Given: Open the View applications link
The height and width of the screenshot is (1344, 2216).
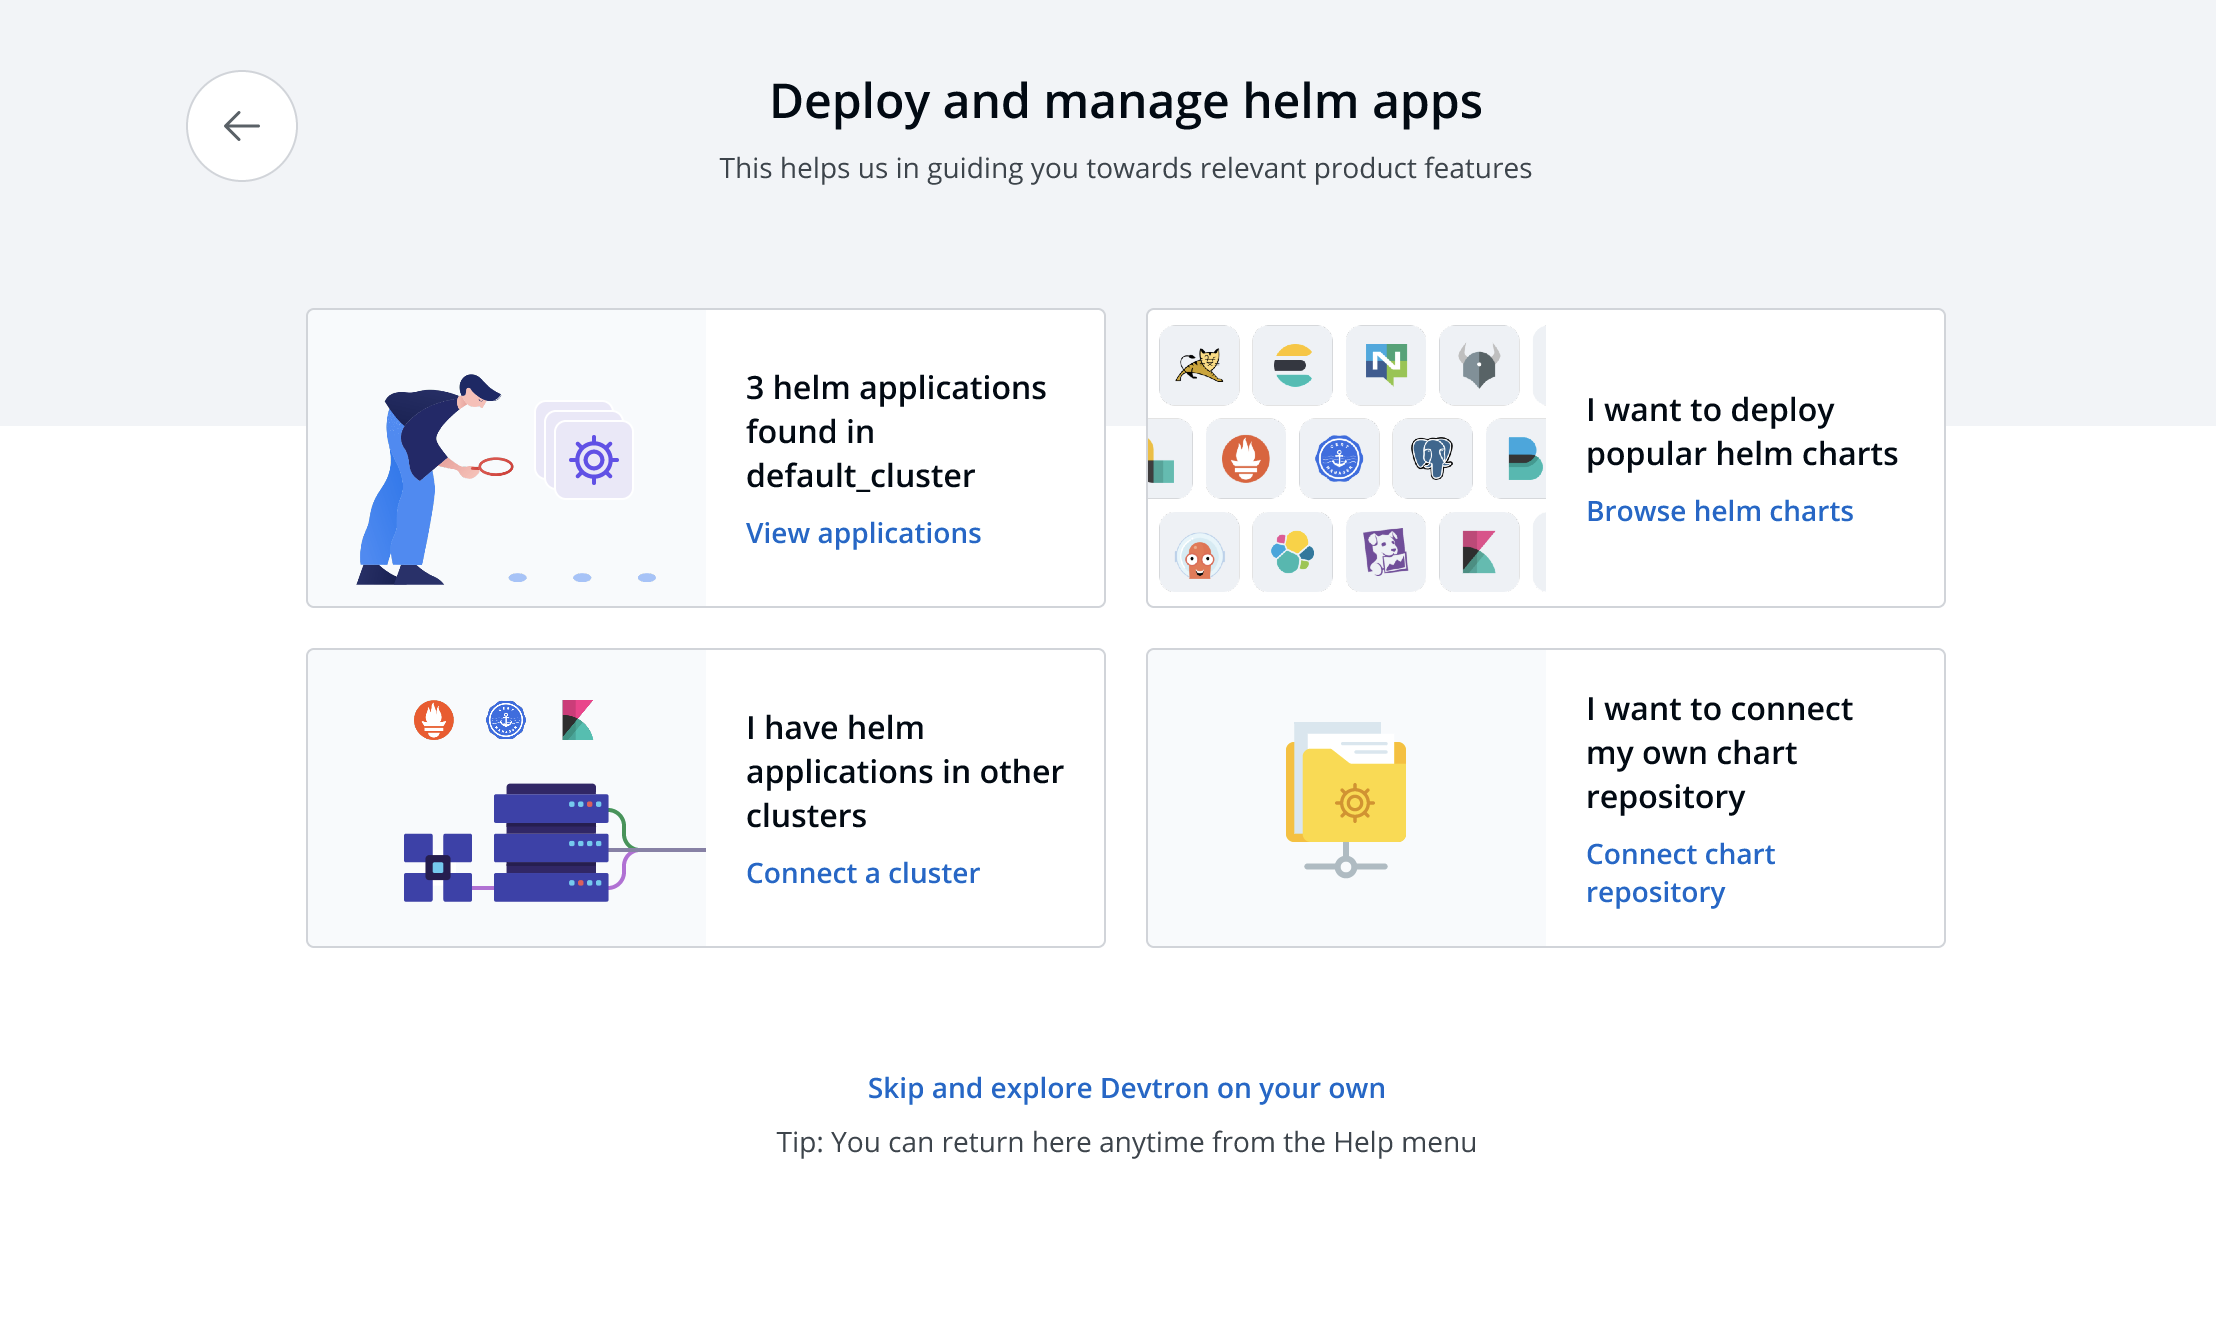Looking at the screenshot, I should coord(863,533).
